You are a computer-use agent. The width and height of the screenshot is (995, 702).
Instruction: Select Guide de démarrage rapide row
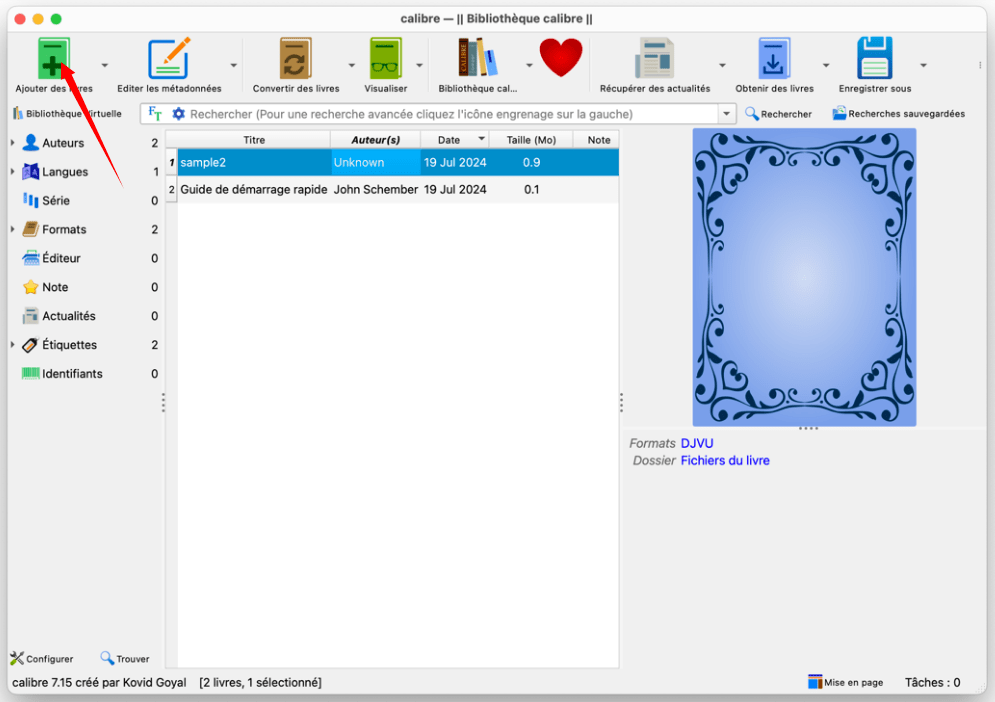coord(392,189)
